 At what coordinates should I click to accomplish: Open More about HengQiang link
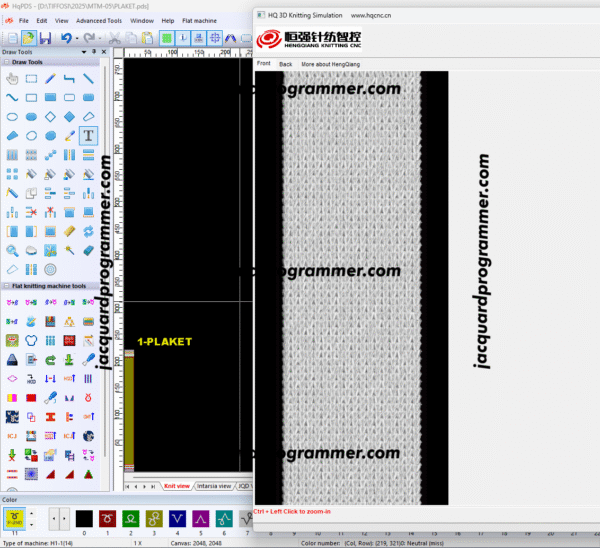click(330, 64)
